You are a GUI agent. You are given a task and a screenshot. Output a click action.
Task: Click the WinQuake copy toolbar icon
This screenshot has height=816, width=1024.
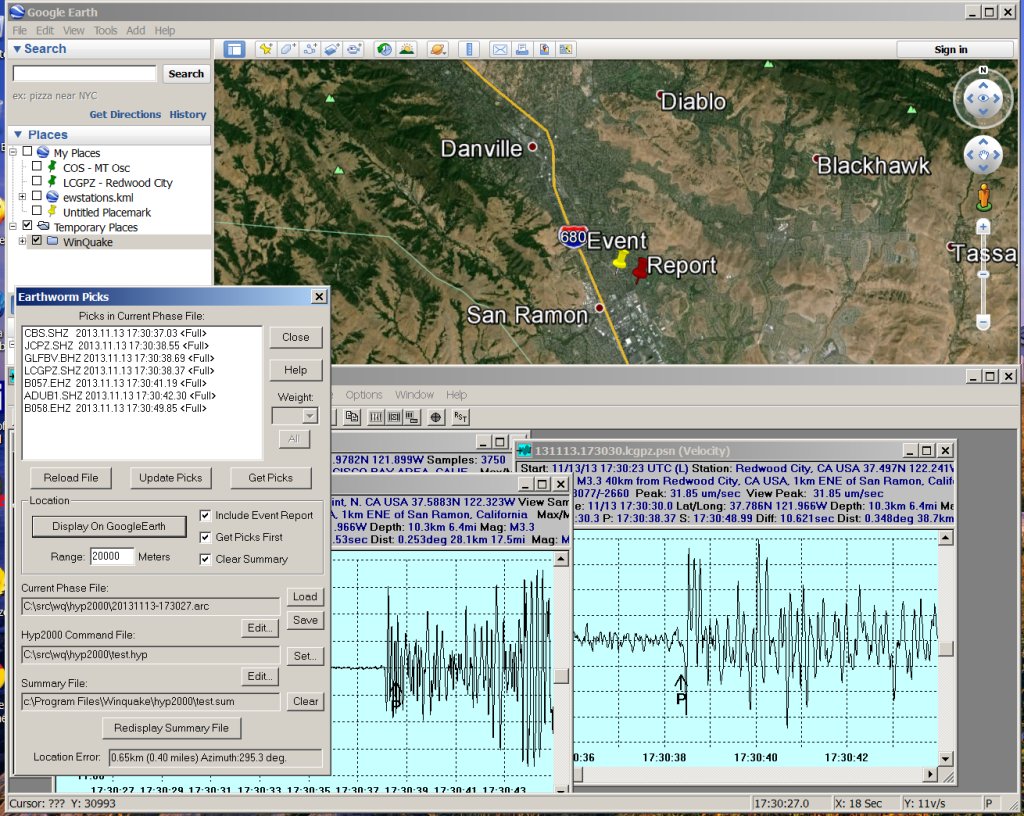352,416
